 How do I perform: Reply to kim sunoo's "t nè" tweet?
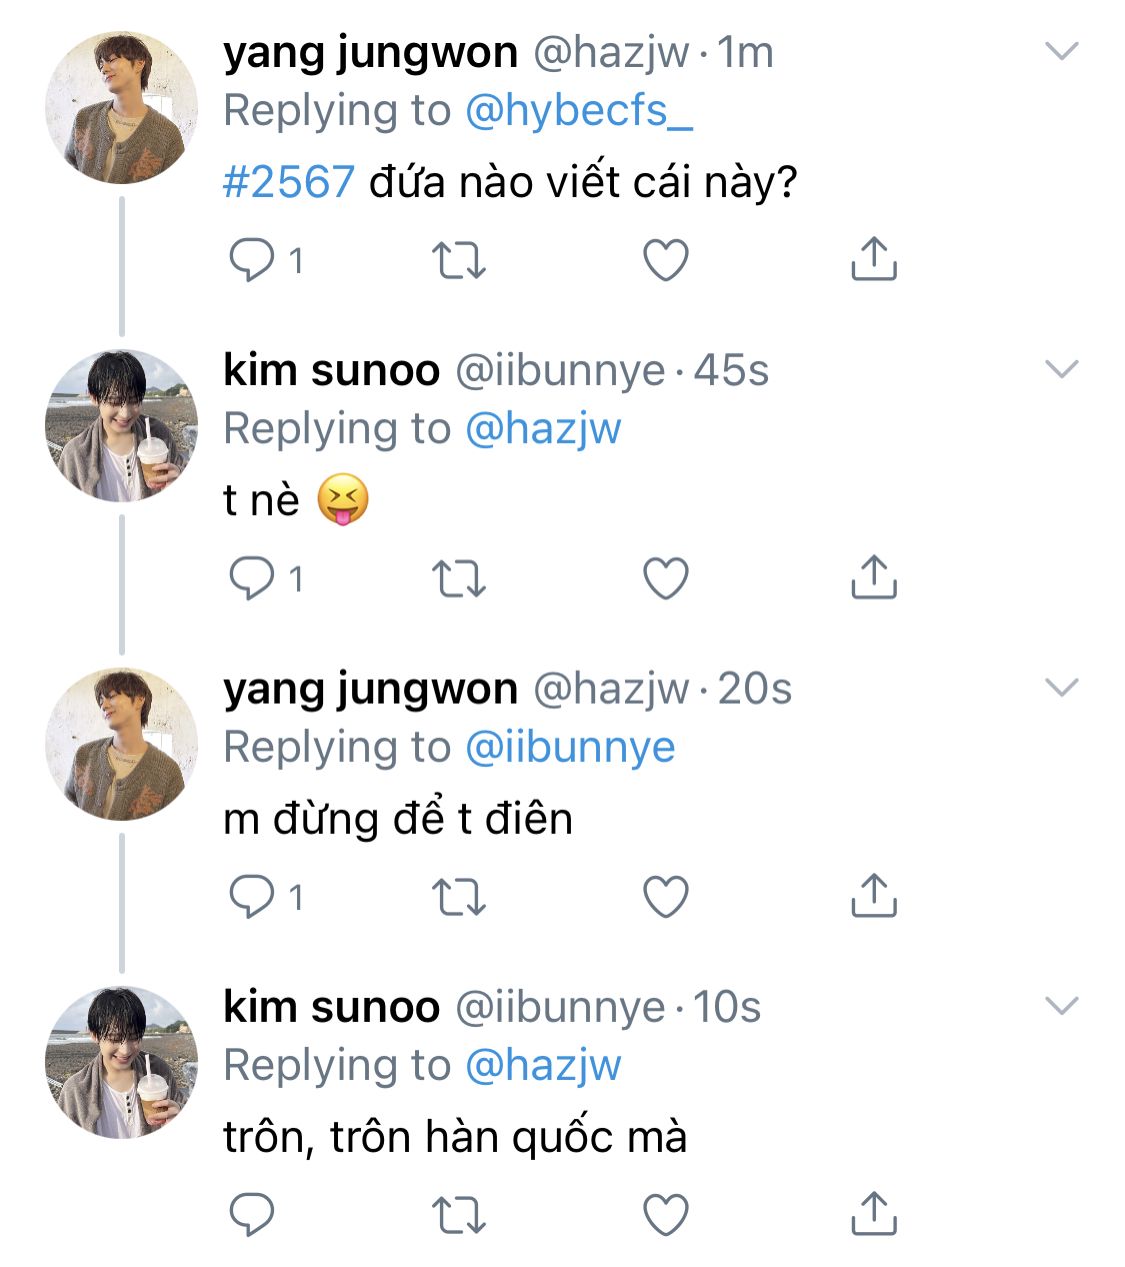tap(252, 579)
